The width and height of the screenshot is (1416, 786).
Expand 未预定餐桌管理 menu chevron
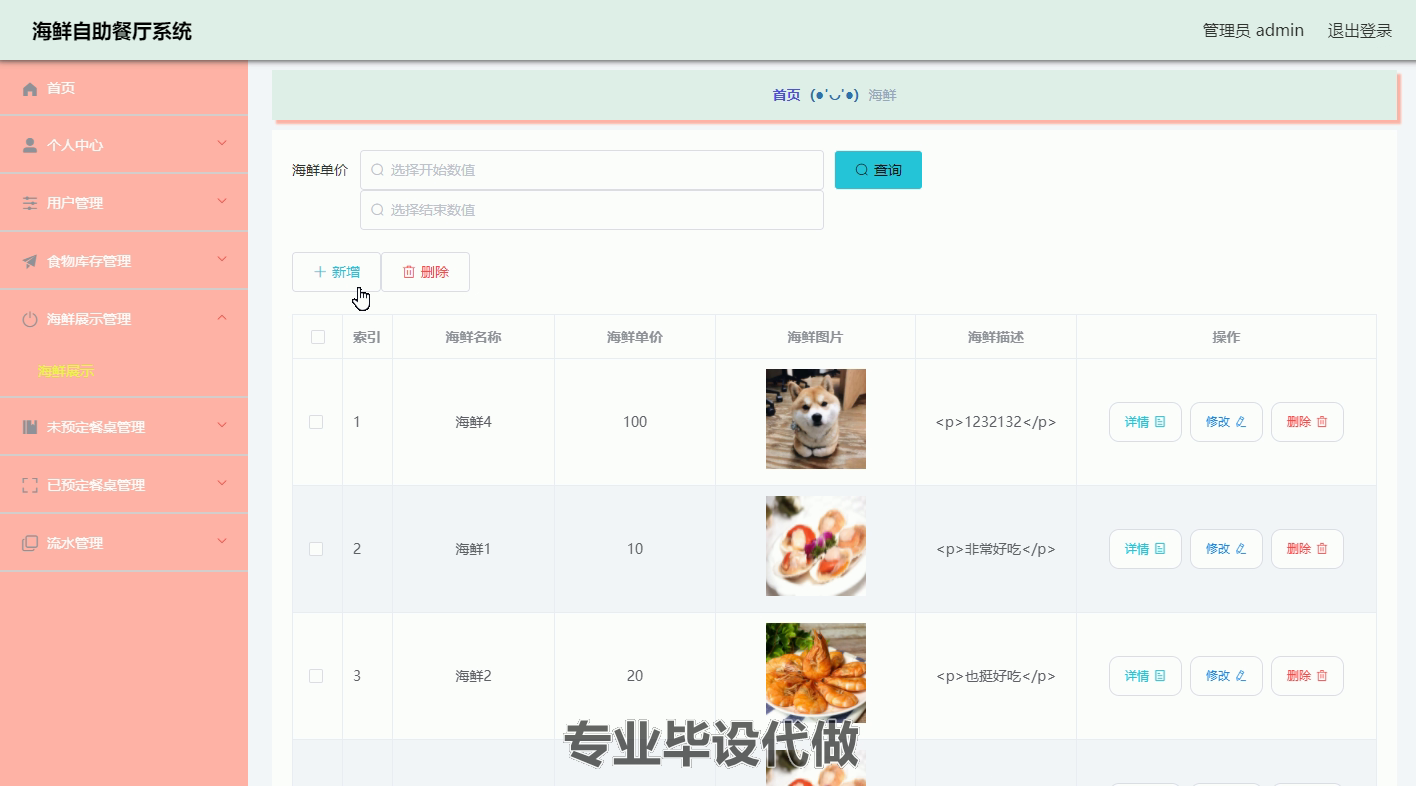coord(222,426)
